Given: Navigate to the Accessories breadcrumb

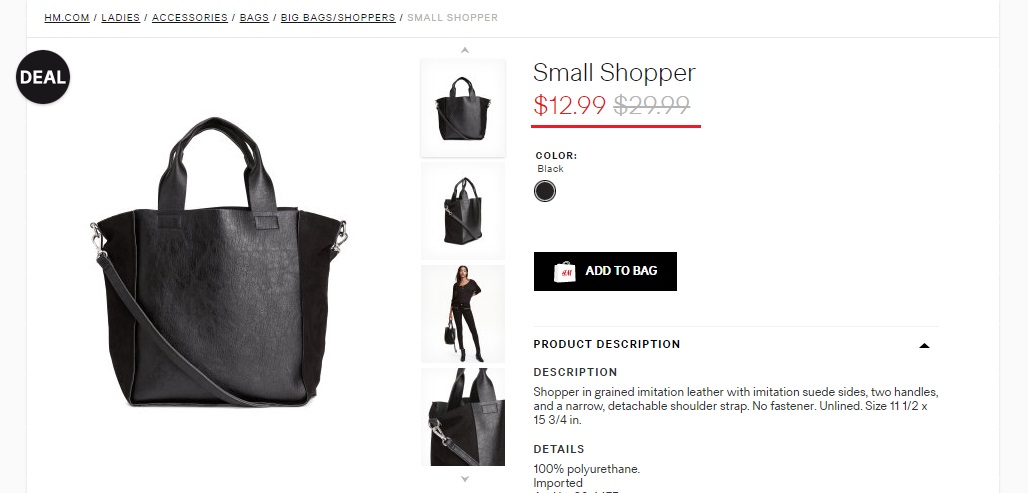Looking at the screenshot, I should click(x=189, y=18).
